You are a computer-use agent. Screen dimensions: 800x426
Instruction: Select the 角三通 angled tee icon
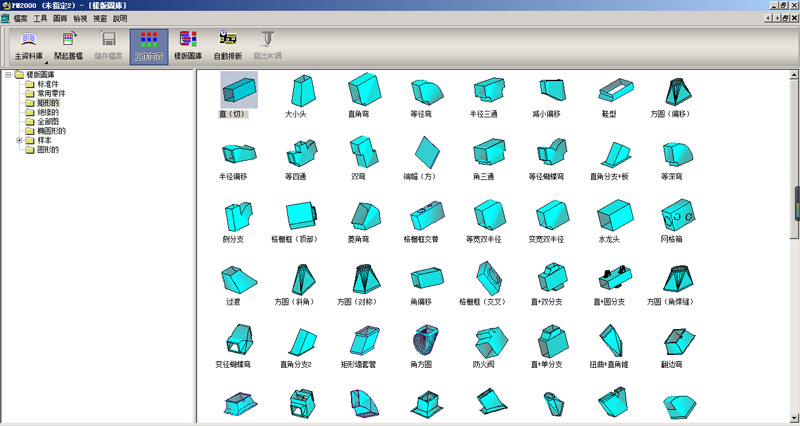pyautogui.click(x=489, y=152)
